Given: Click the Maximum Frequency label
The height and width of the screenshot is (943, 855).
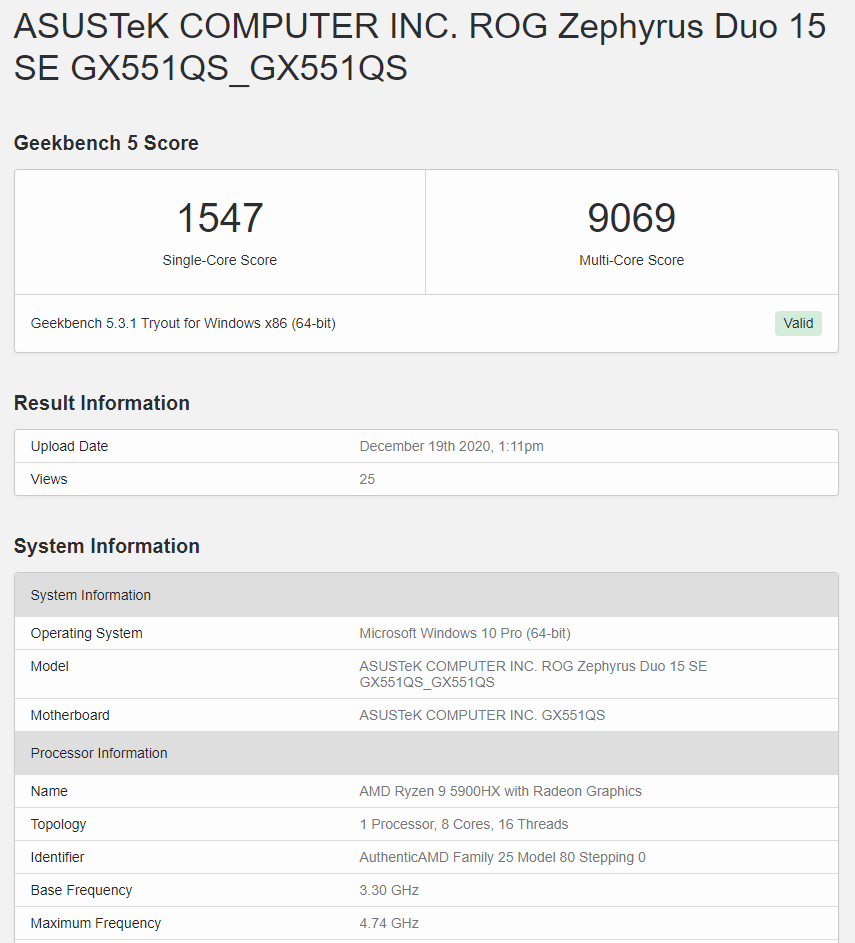Looking at the screenshot, I should [96, 923].
